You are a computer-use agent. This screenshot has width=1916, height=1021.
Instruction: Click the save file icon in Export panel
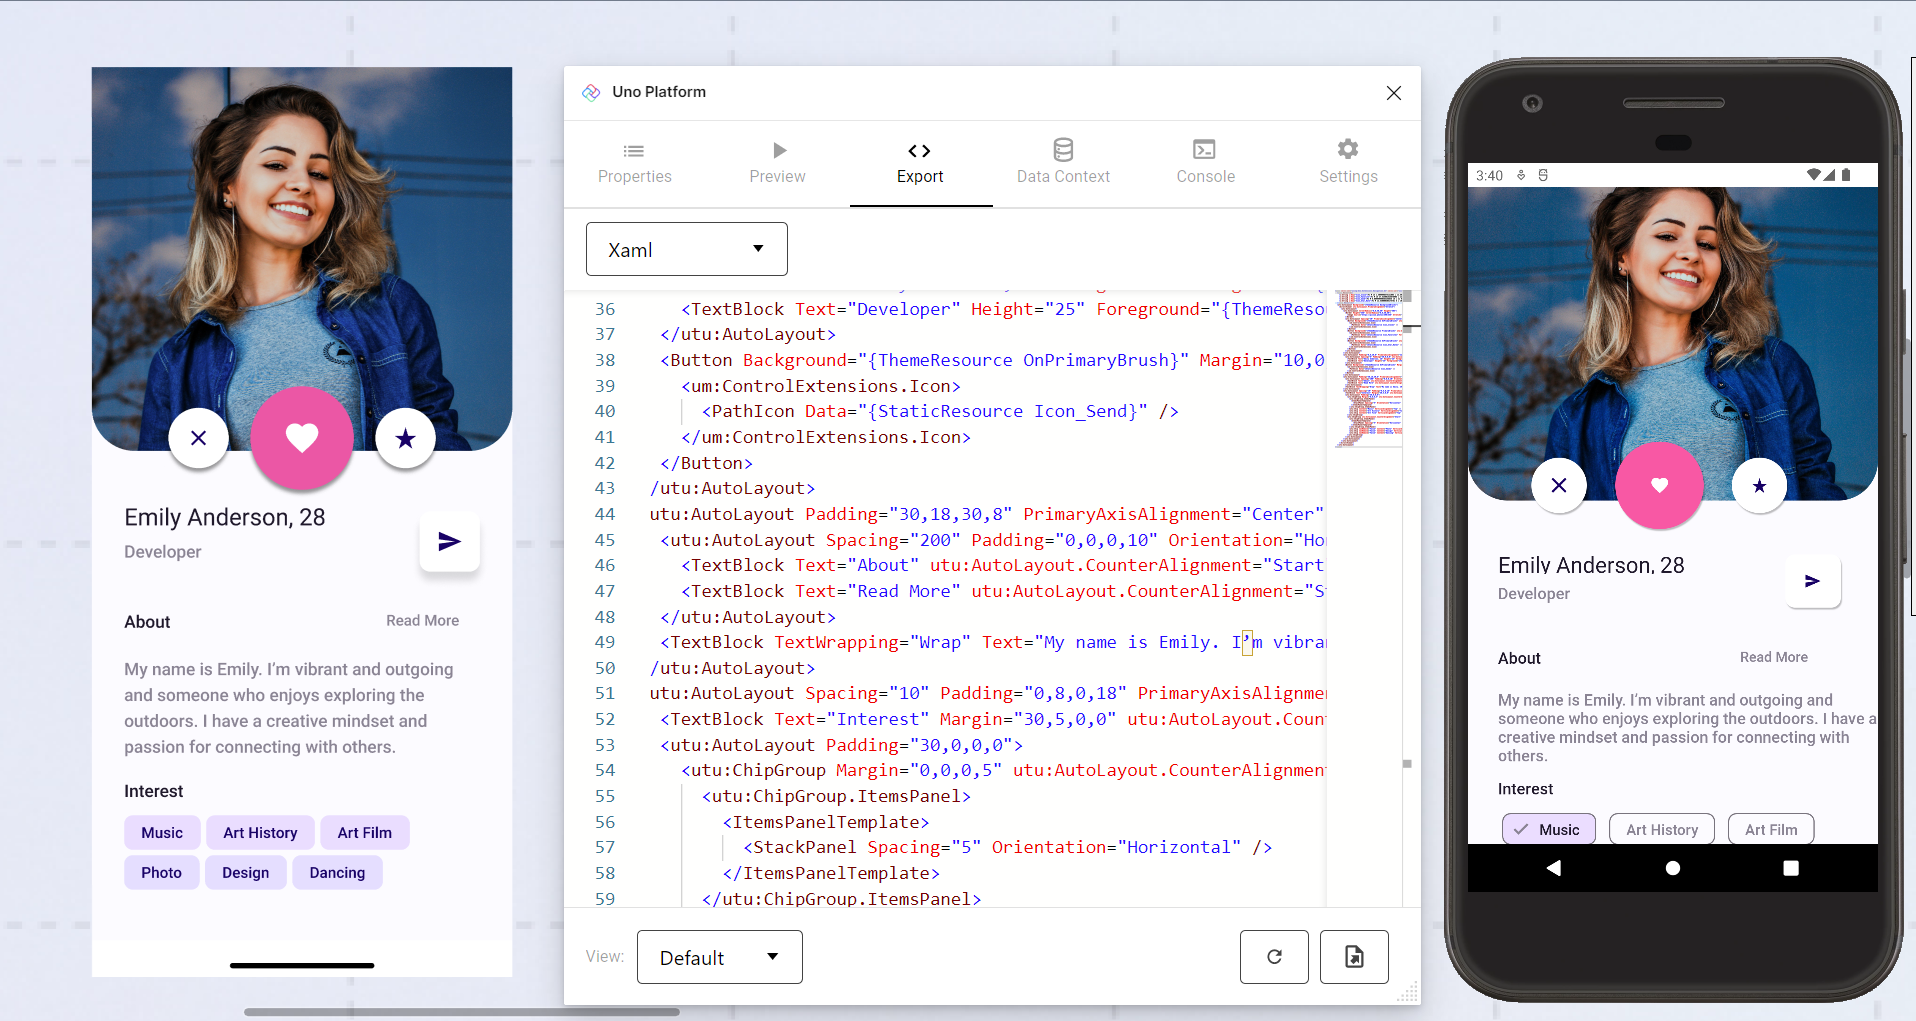coord(1354,956)
